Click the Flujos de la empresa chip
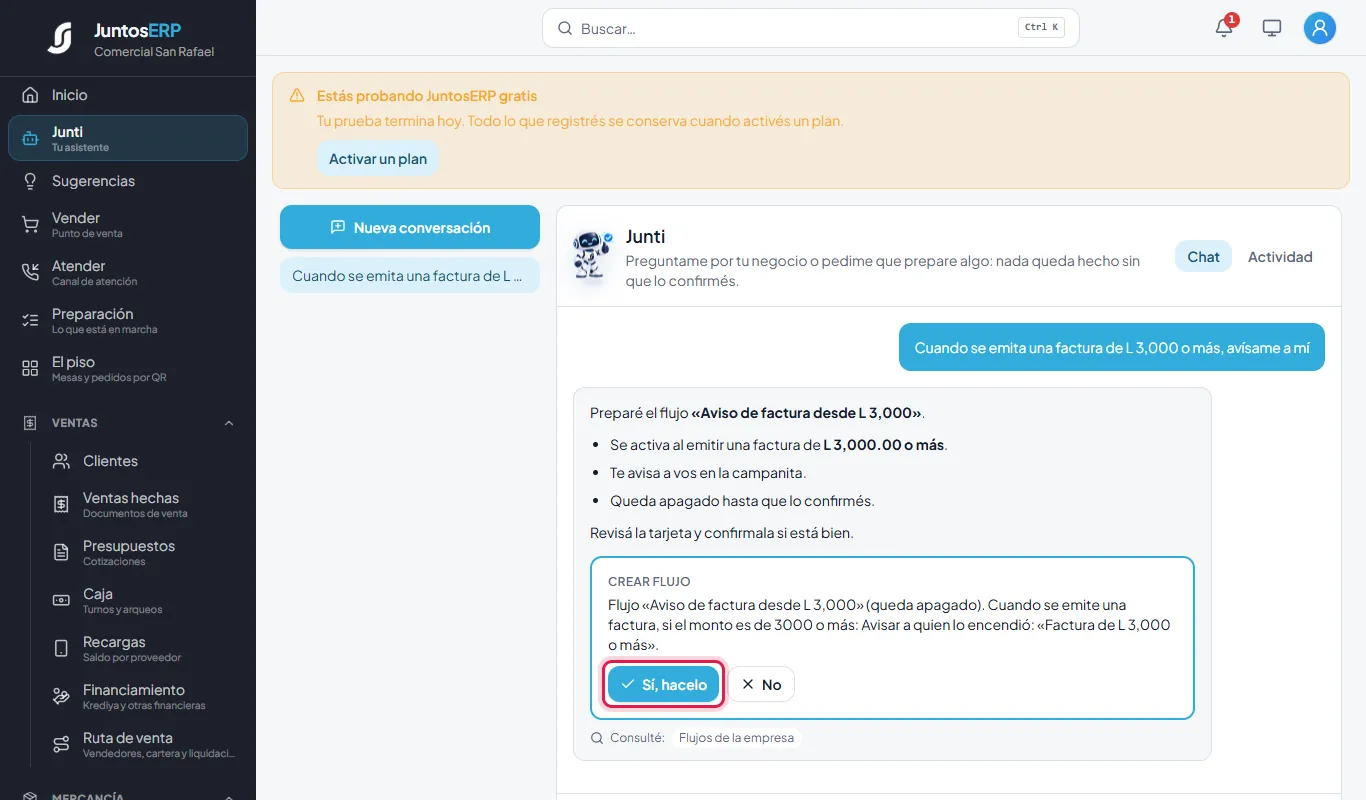The image size is (1366, 800). 736,738
